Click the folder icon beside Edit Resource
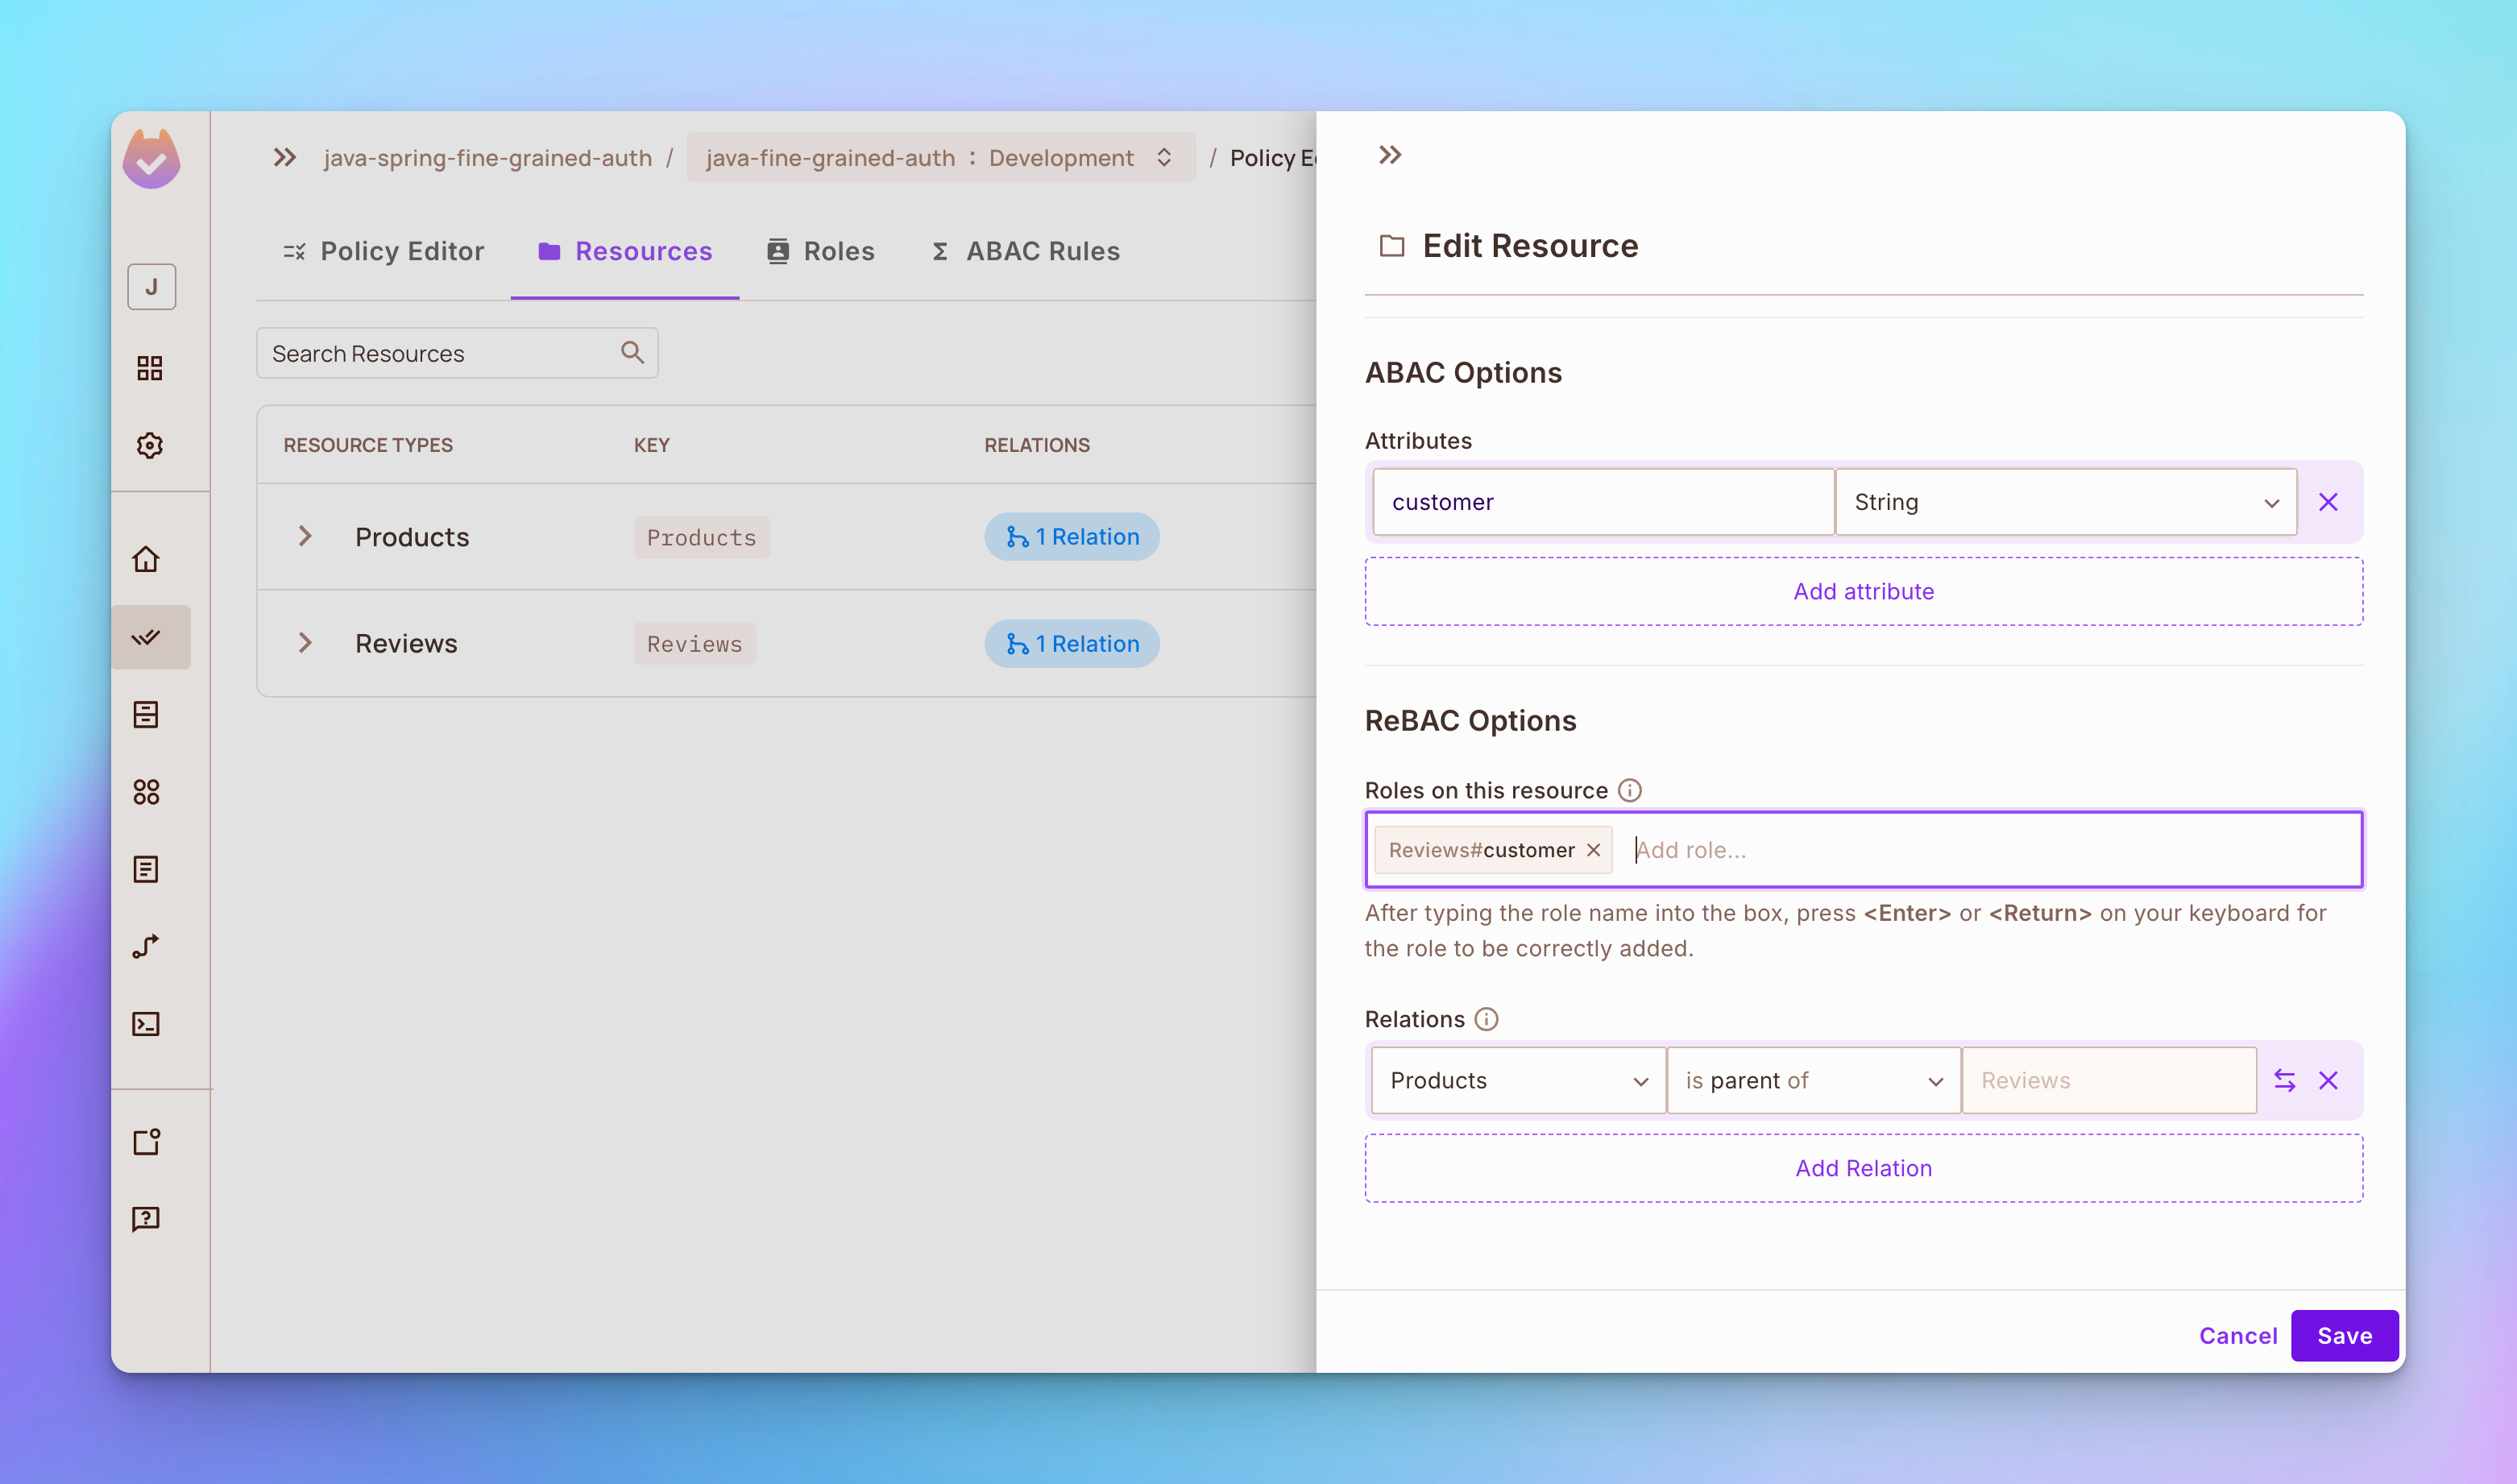The image size is (2517, 1484). [1392, 246]
